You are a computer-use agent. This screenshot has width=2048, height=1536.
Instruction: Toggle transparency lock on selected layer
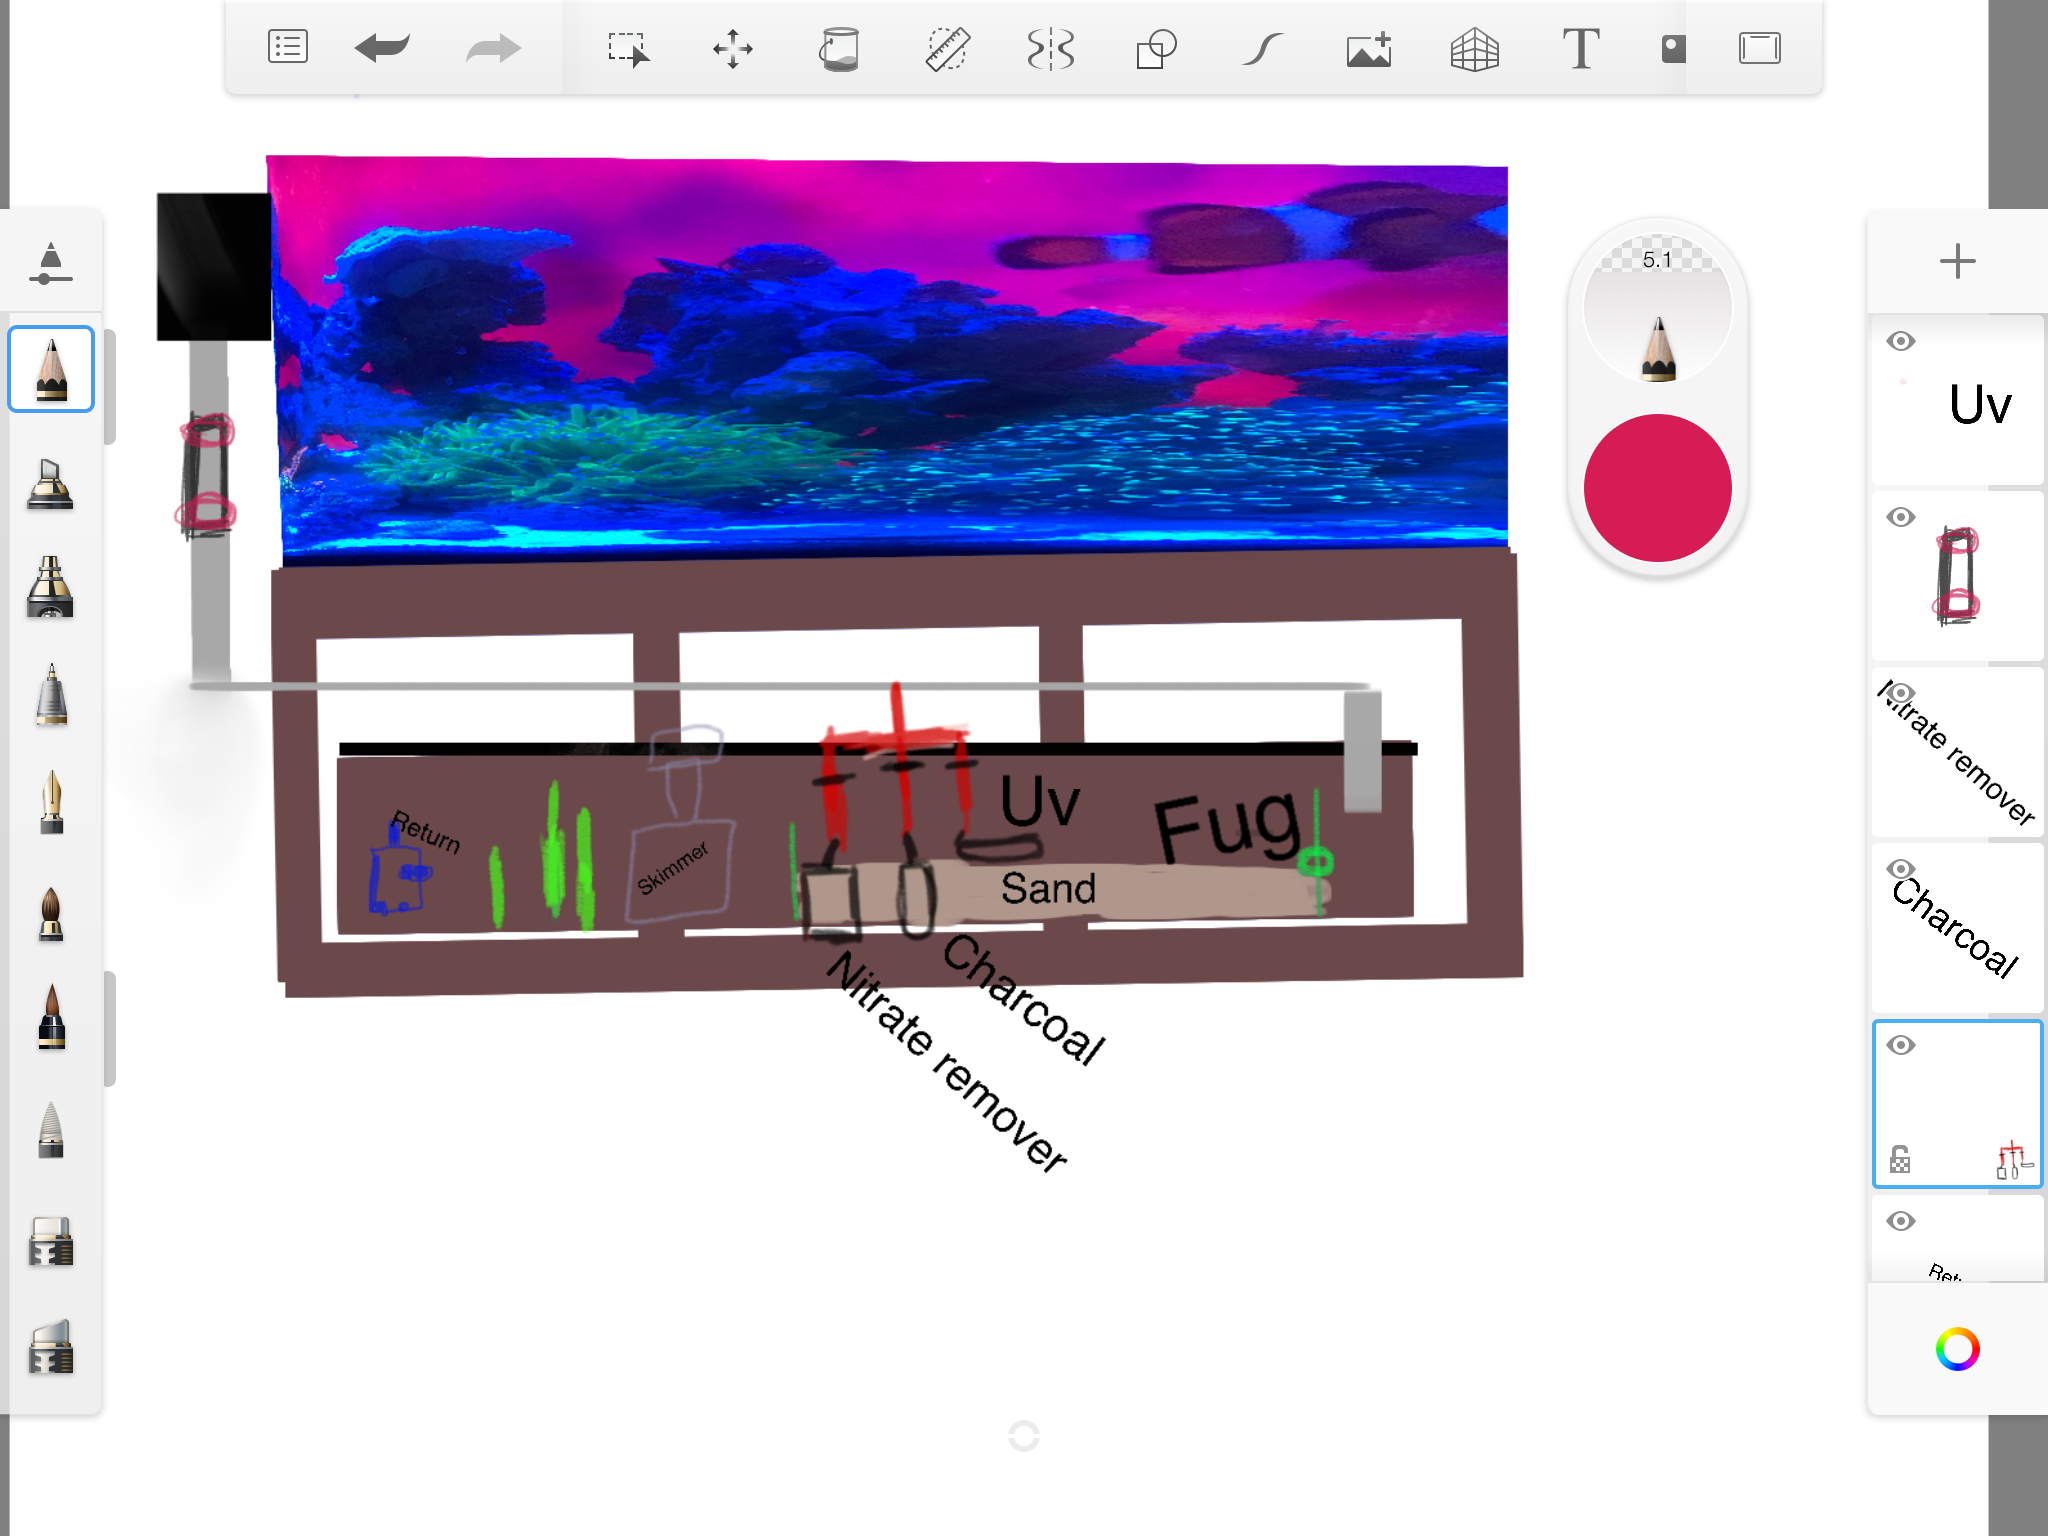pyautogui.click(x=1900, y=1160)
